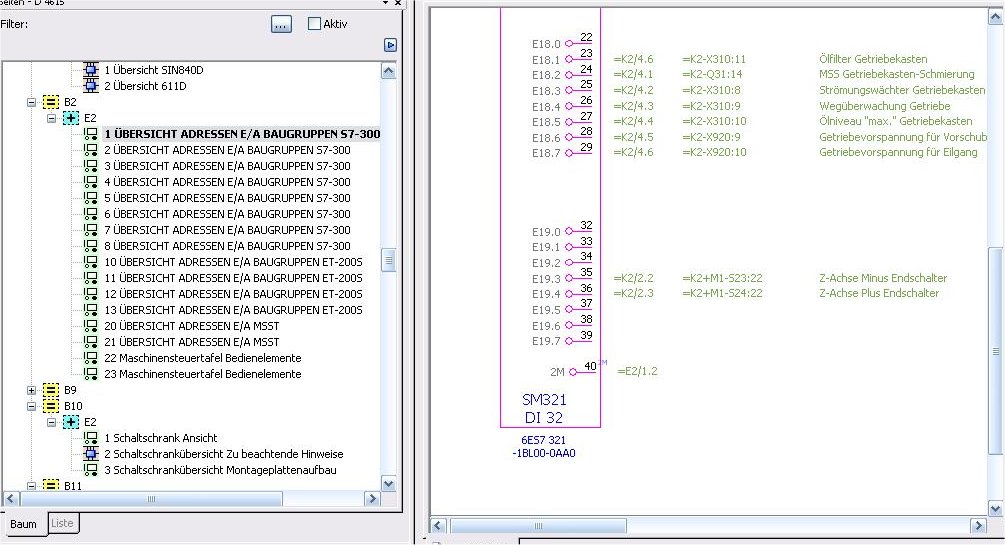Click page icon of 21 ÜBERSICHT ADRESSEN E/A MSST
1005x545 pixels.
click(91, 342)
